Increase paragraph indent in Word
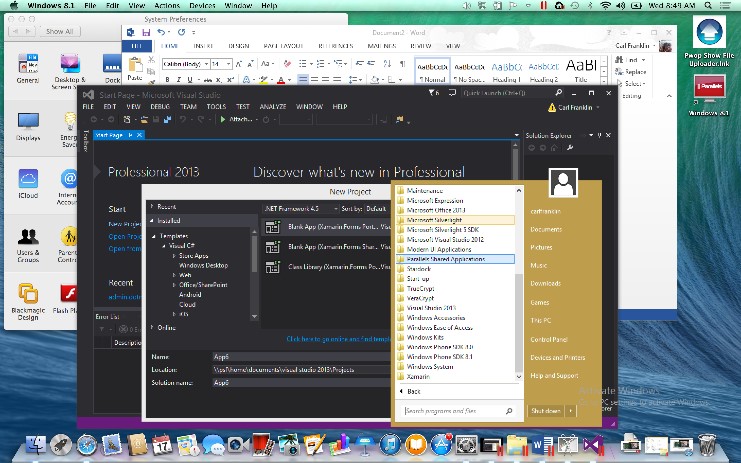Image resolution: width=741 pixels, height=463 pixels. (371, 64)
